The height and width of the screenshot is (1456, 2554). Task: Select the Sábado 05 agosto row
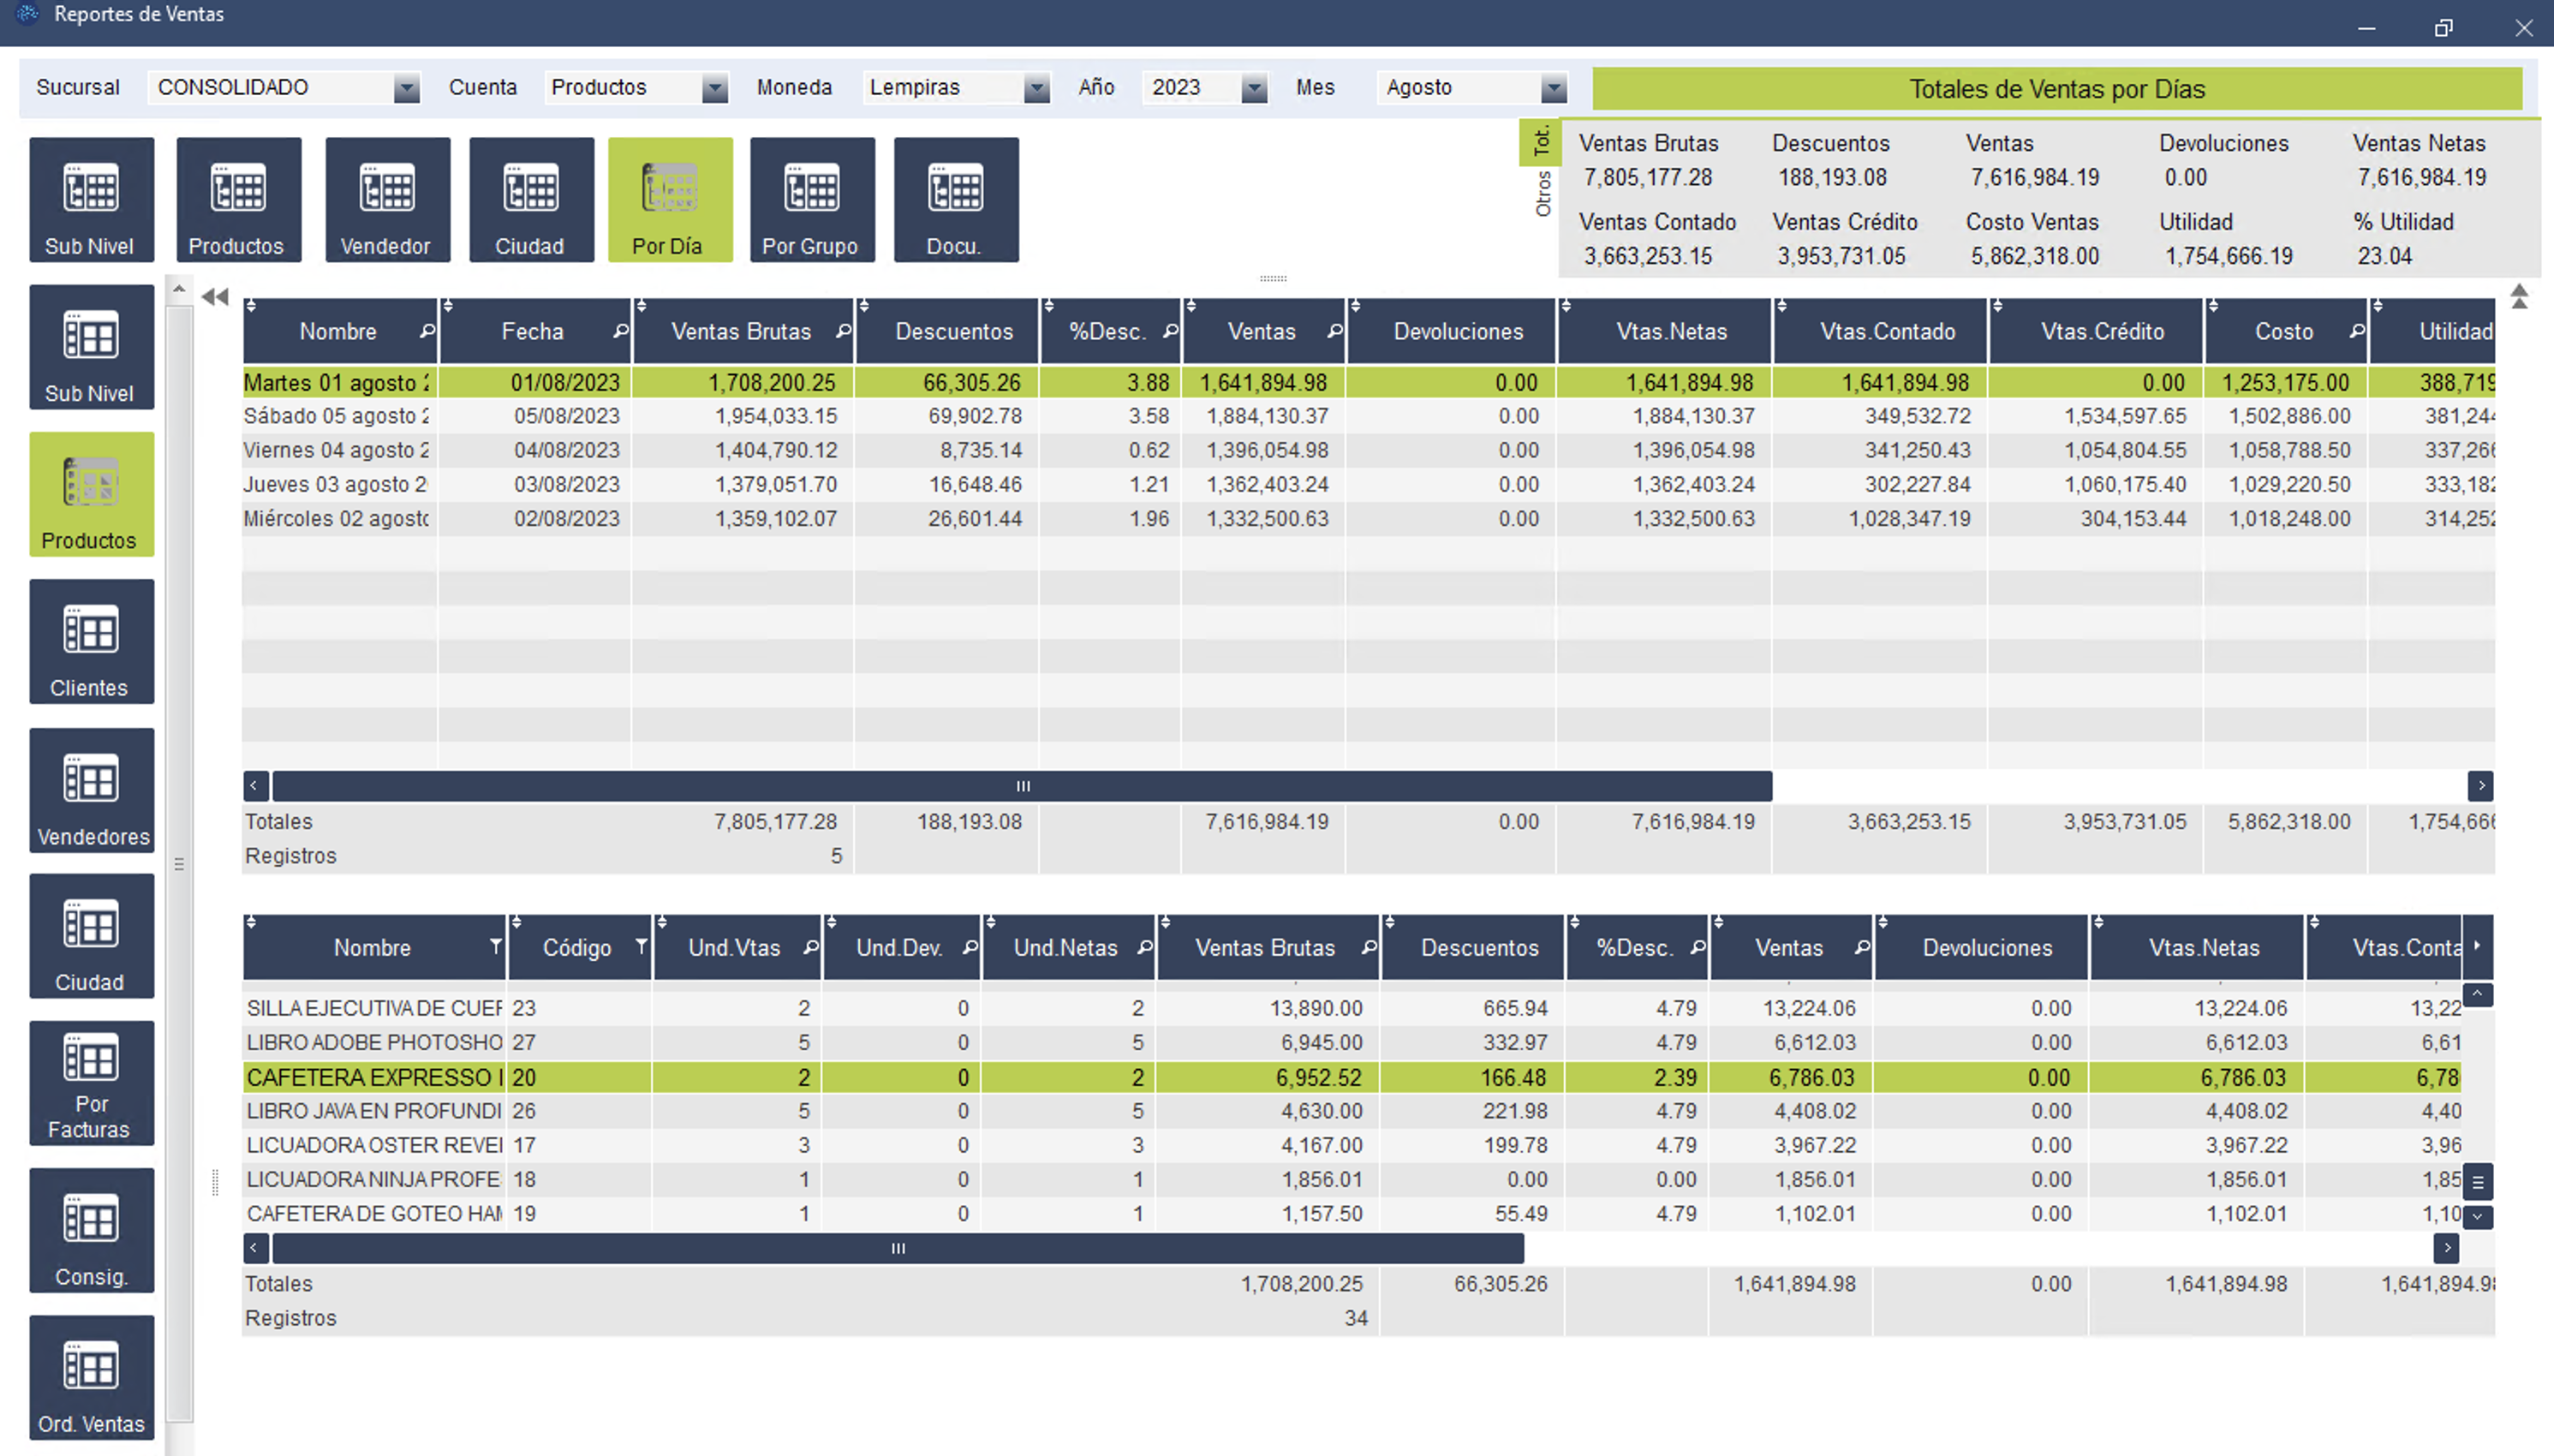click(1368, 416)
